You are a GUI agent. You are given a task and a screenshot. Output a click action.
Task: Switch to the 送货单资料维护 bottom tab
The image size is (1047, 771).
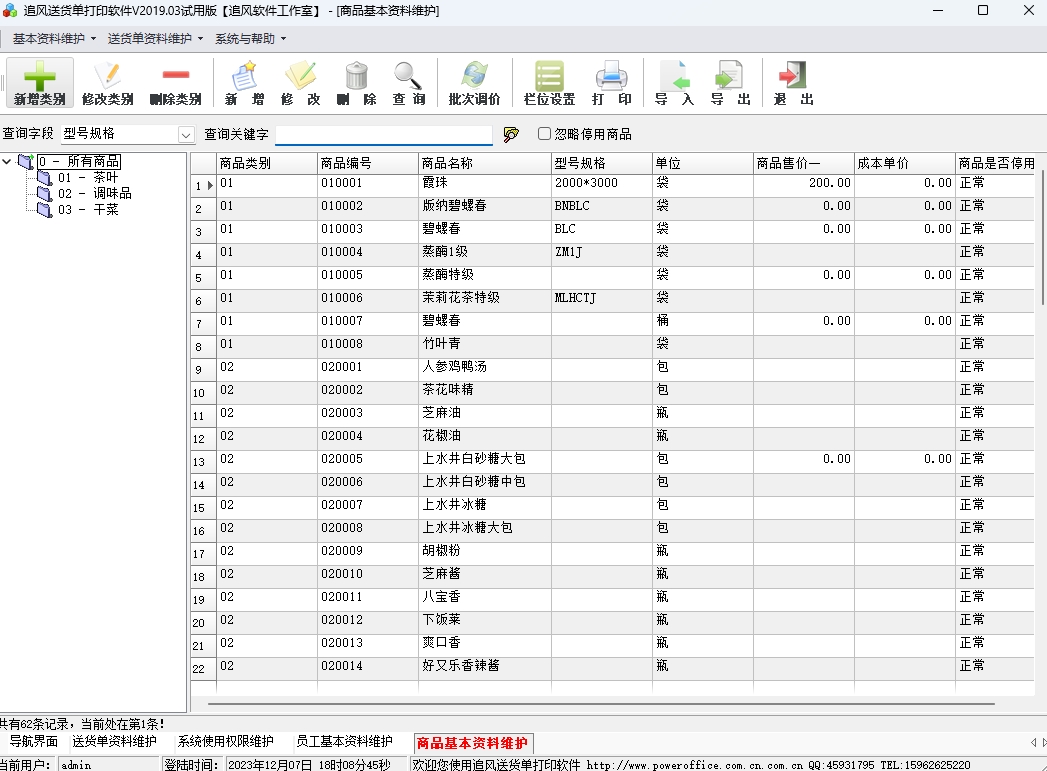115,741
